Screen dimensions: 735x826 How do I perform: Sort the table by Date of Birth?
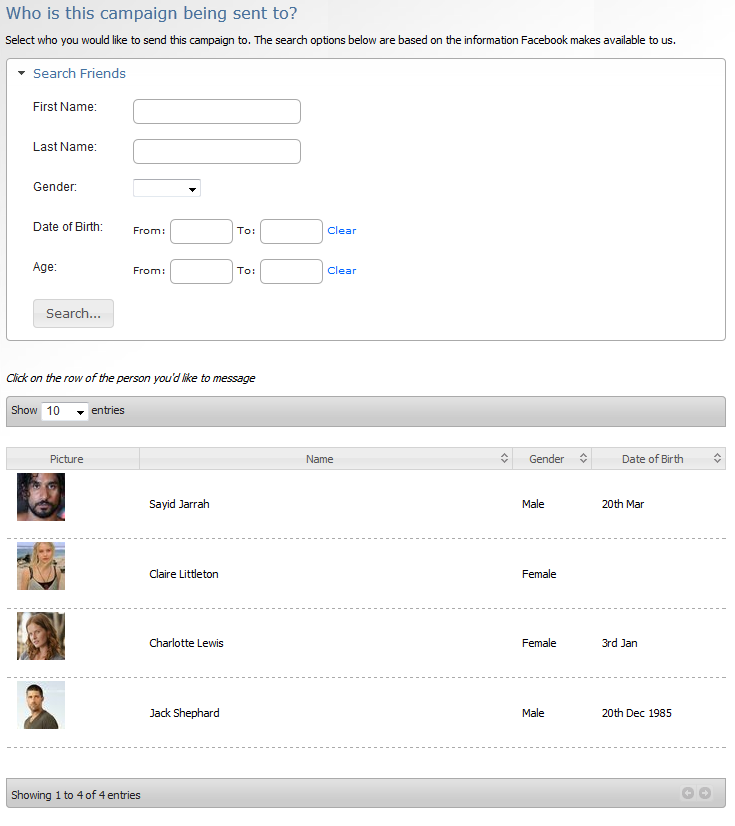click(658, 459)
